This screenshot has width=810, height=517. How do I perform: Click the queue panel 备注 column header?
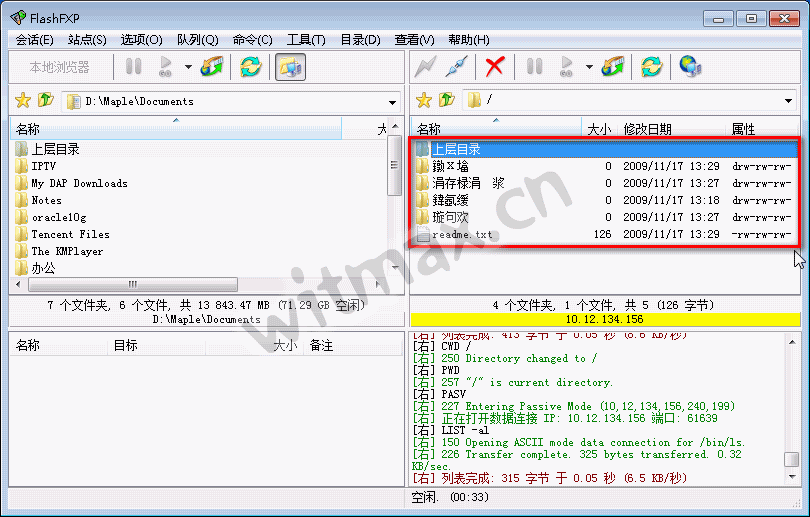pos(353,345)
